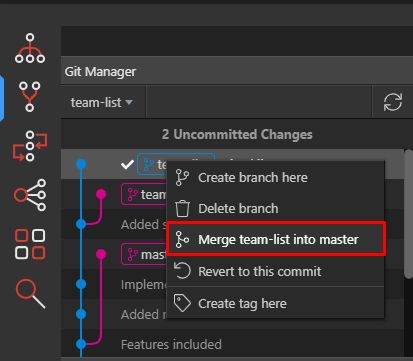The height and width of the screenshot is (361, 413).
Task: Select the Features included commit
Action: point(171,344)
